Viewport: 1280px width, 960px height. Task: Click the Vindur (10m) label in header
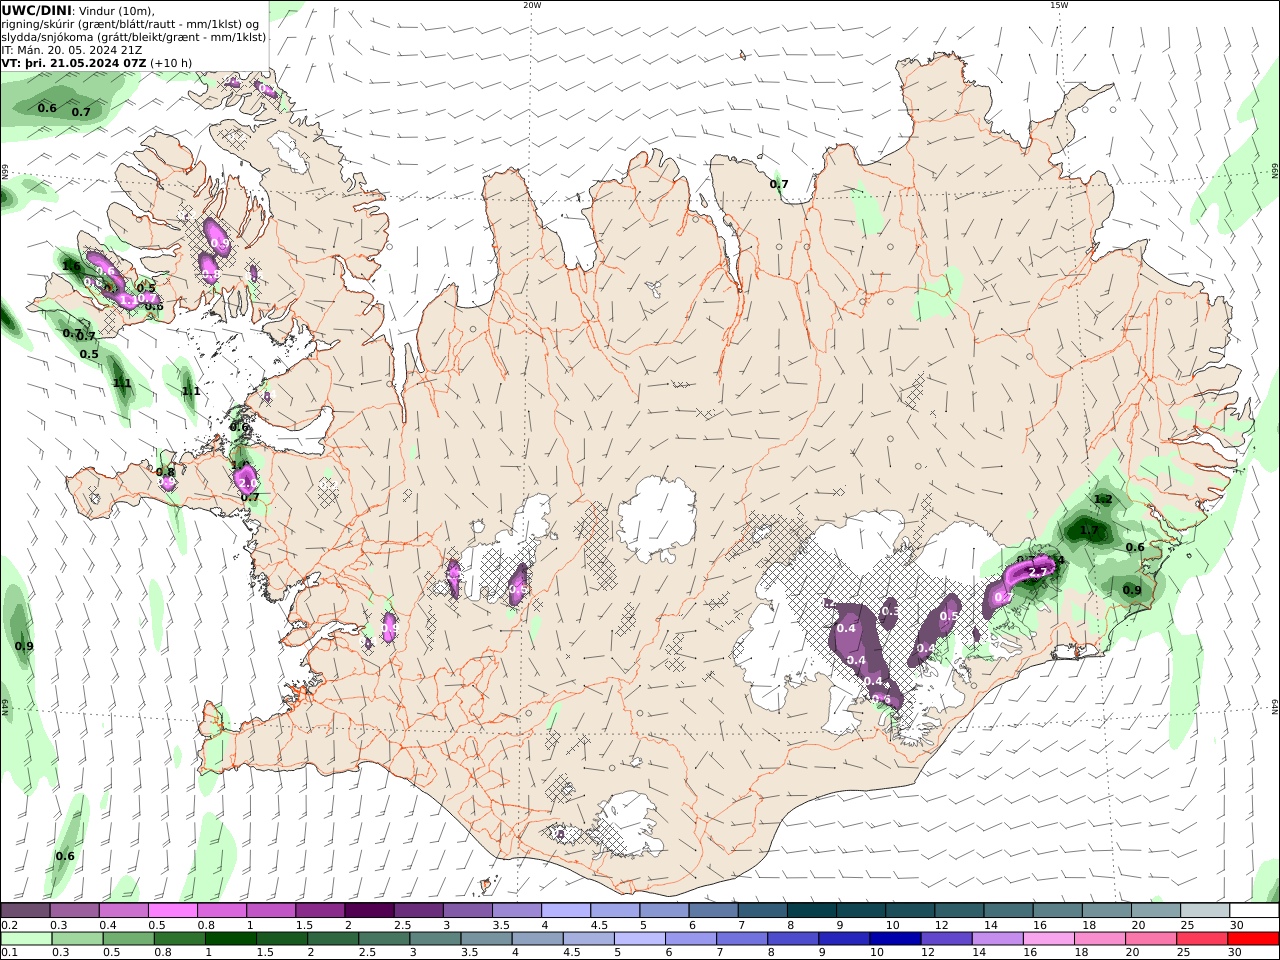tap(116, 11)
